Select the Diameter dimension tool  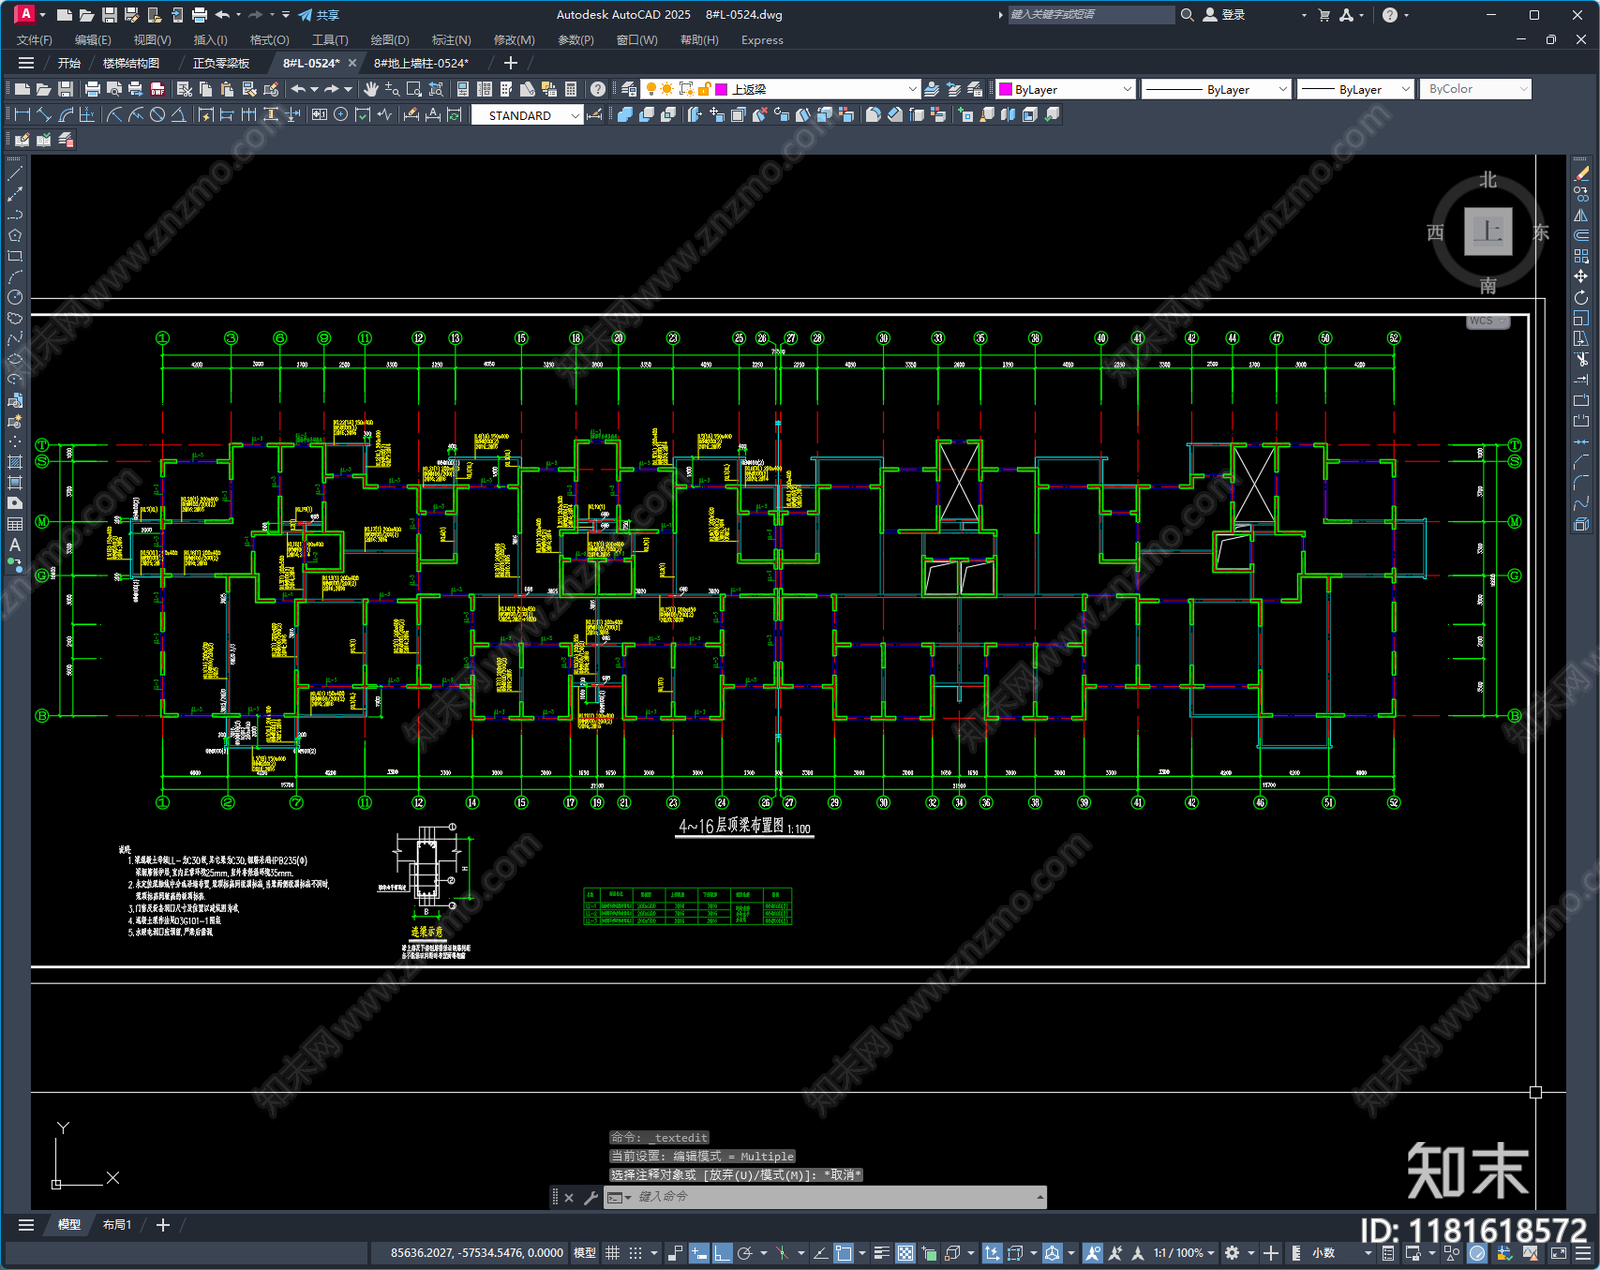click(x=157, y=115)
